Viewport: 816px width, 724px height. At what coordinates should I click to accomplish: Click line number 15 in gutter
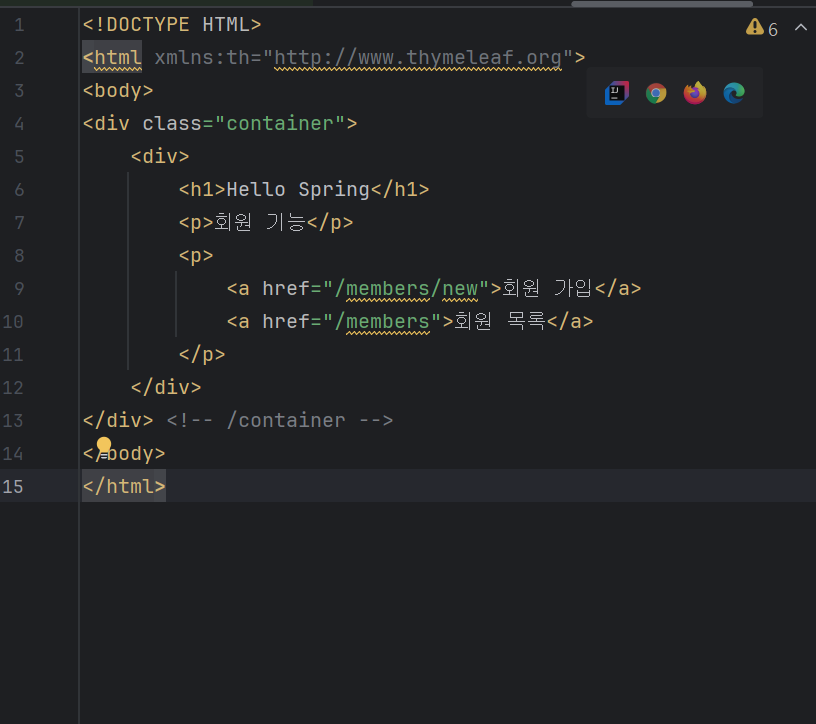click(13, 487)
